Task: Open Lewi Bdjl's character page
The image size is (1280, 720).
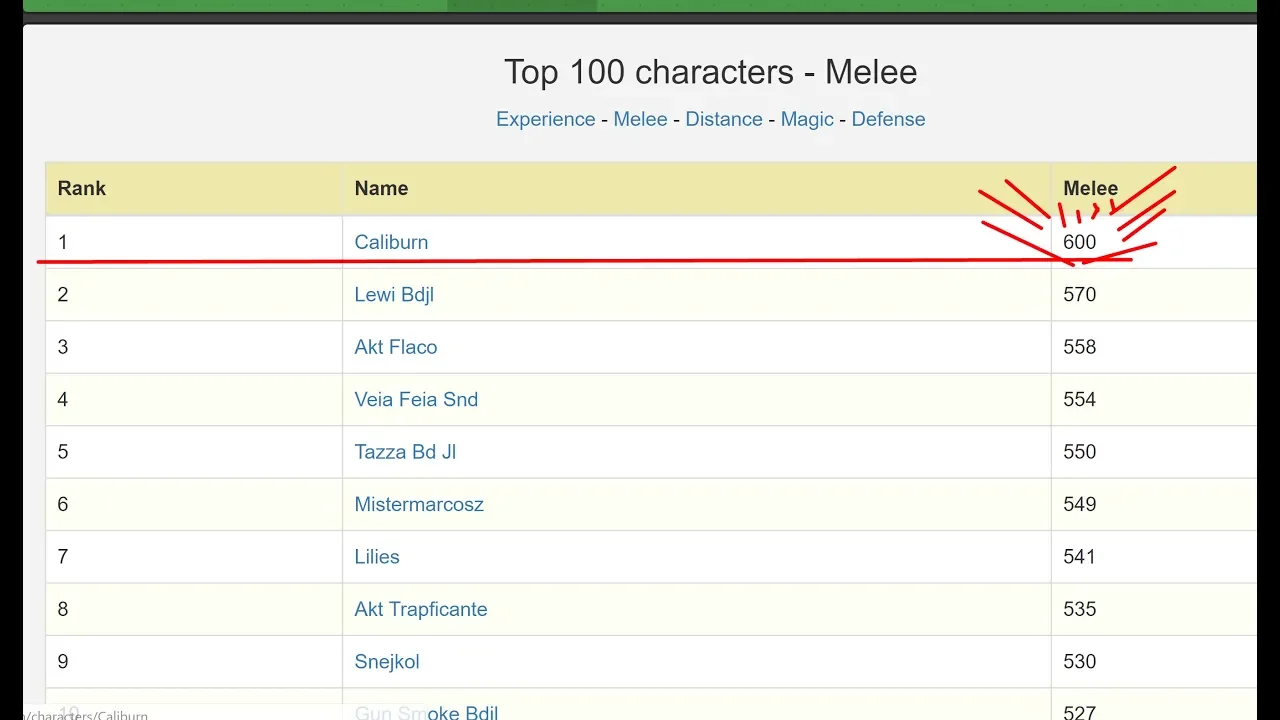Action: pyautogui.click(x=394, y=295)
